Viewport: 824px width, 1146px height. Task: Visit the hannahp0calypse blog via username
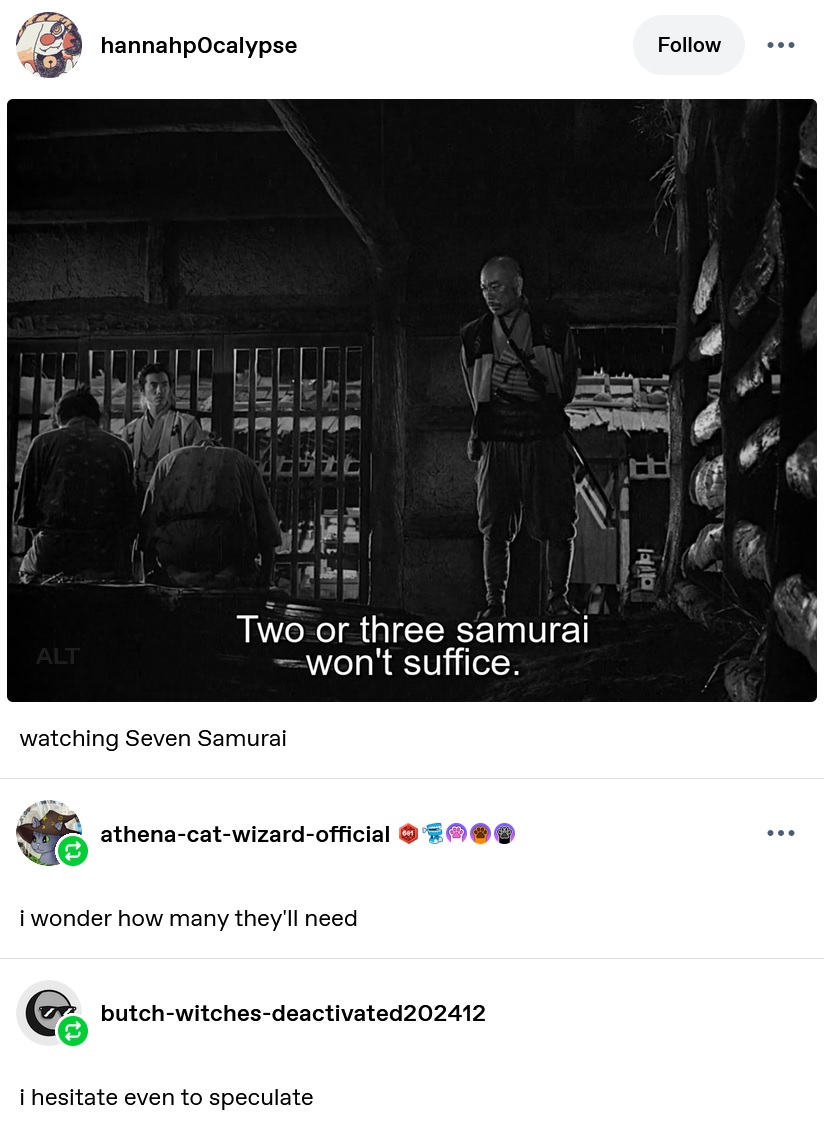(x=199, y=45)
